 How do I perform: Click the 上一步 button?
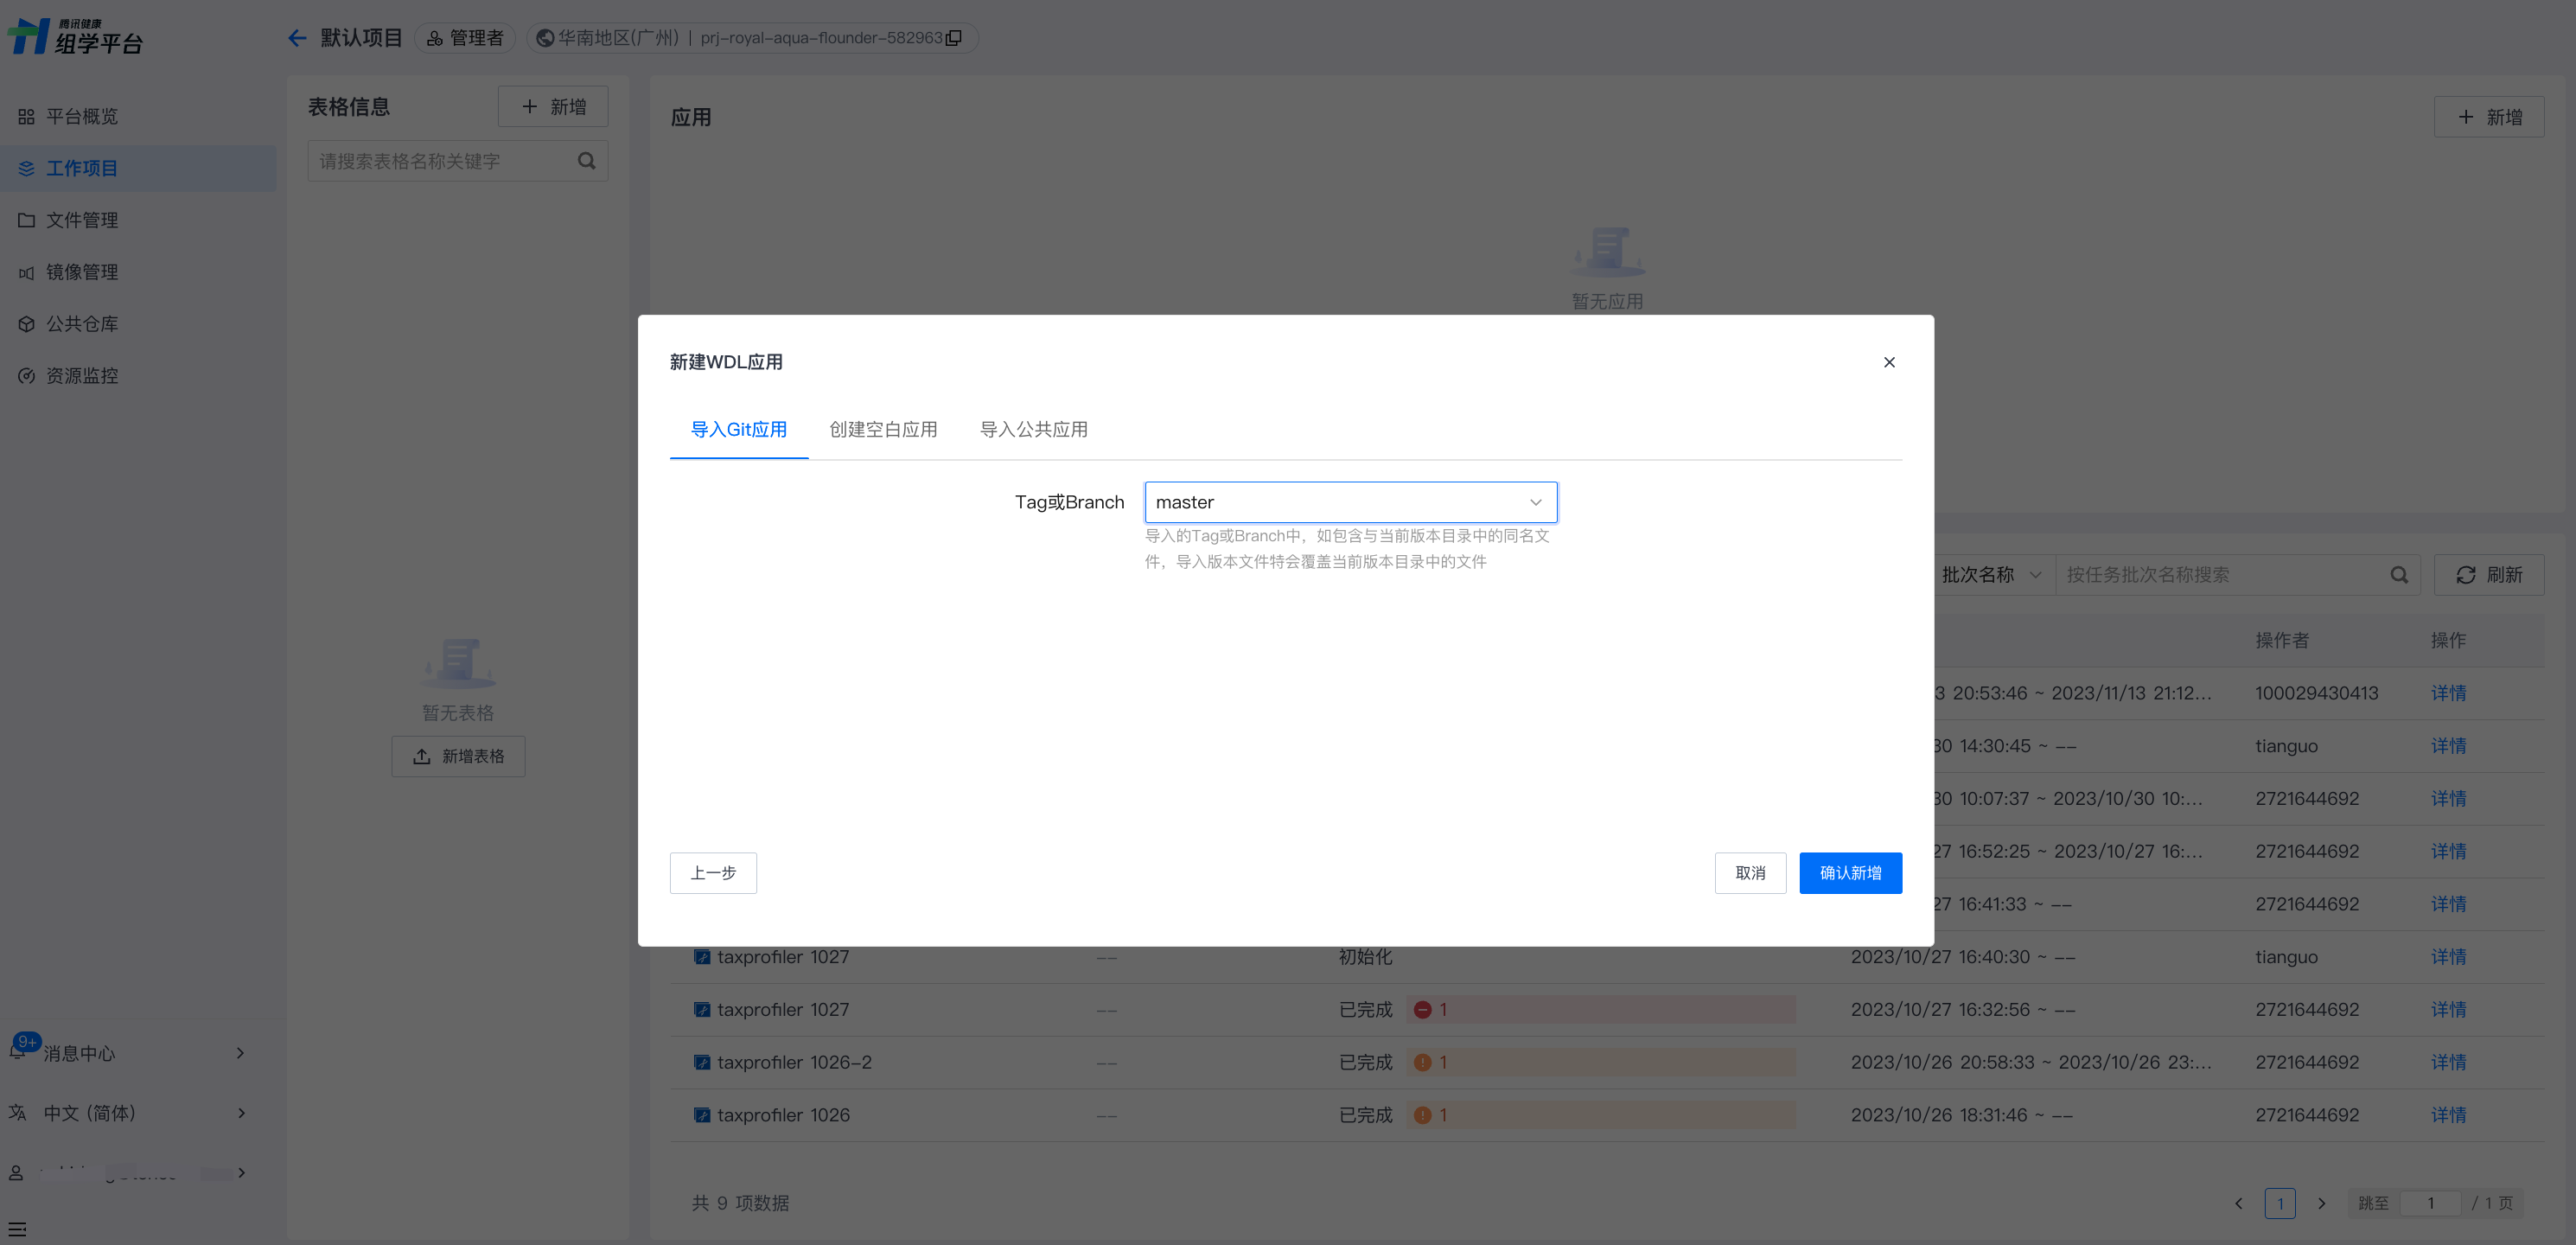[713, 873]
